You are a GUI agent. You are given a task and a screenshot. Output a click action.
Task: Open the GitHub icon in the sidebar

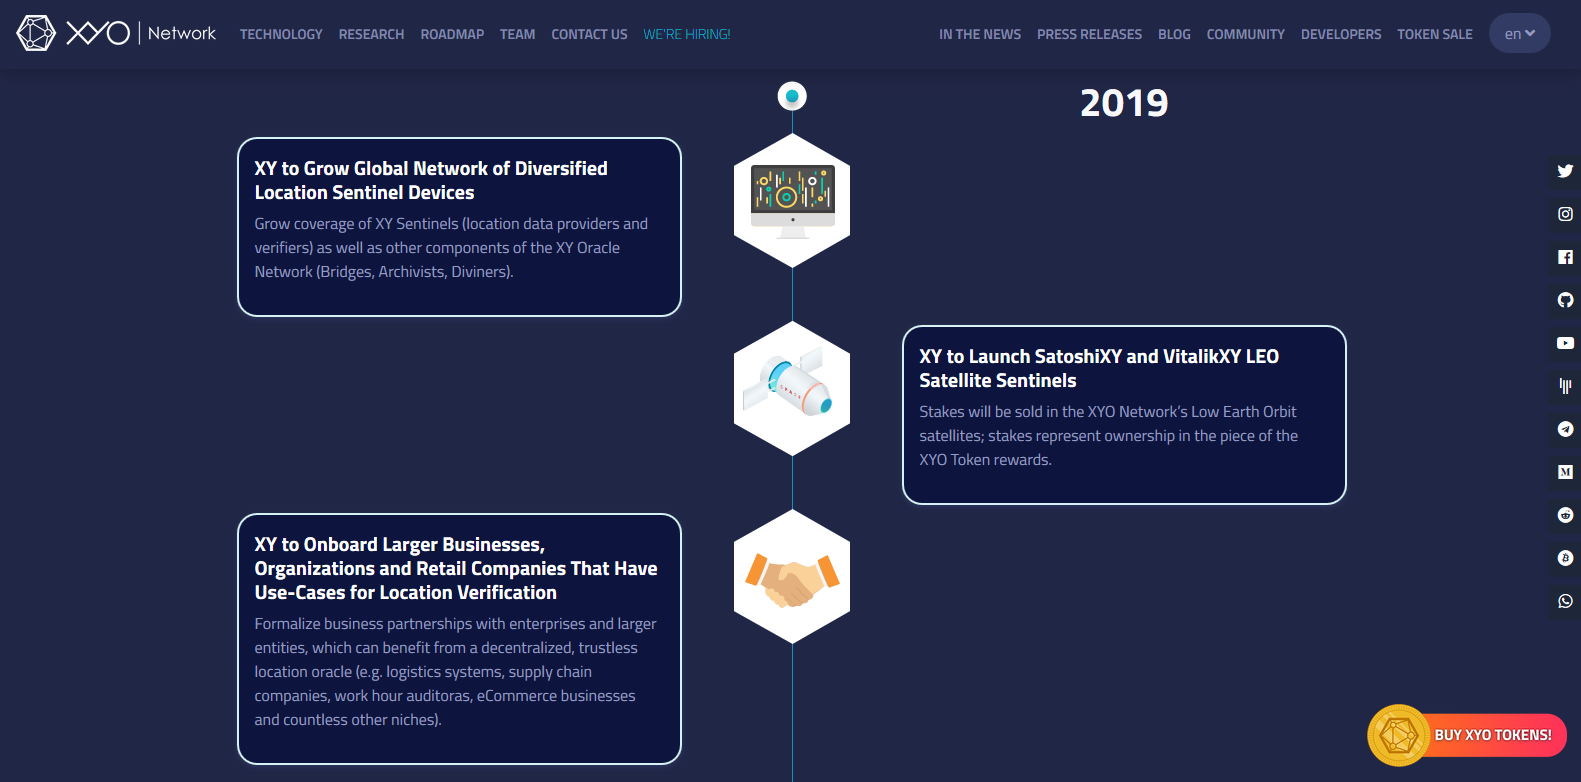point(1565,300)
